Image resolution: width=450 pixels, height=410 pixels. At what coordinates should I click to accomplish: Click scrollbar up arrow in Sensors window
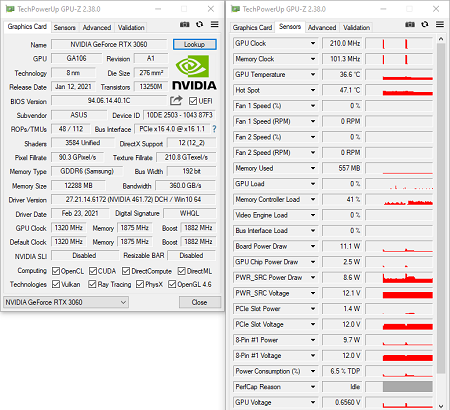coord(441,39)
